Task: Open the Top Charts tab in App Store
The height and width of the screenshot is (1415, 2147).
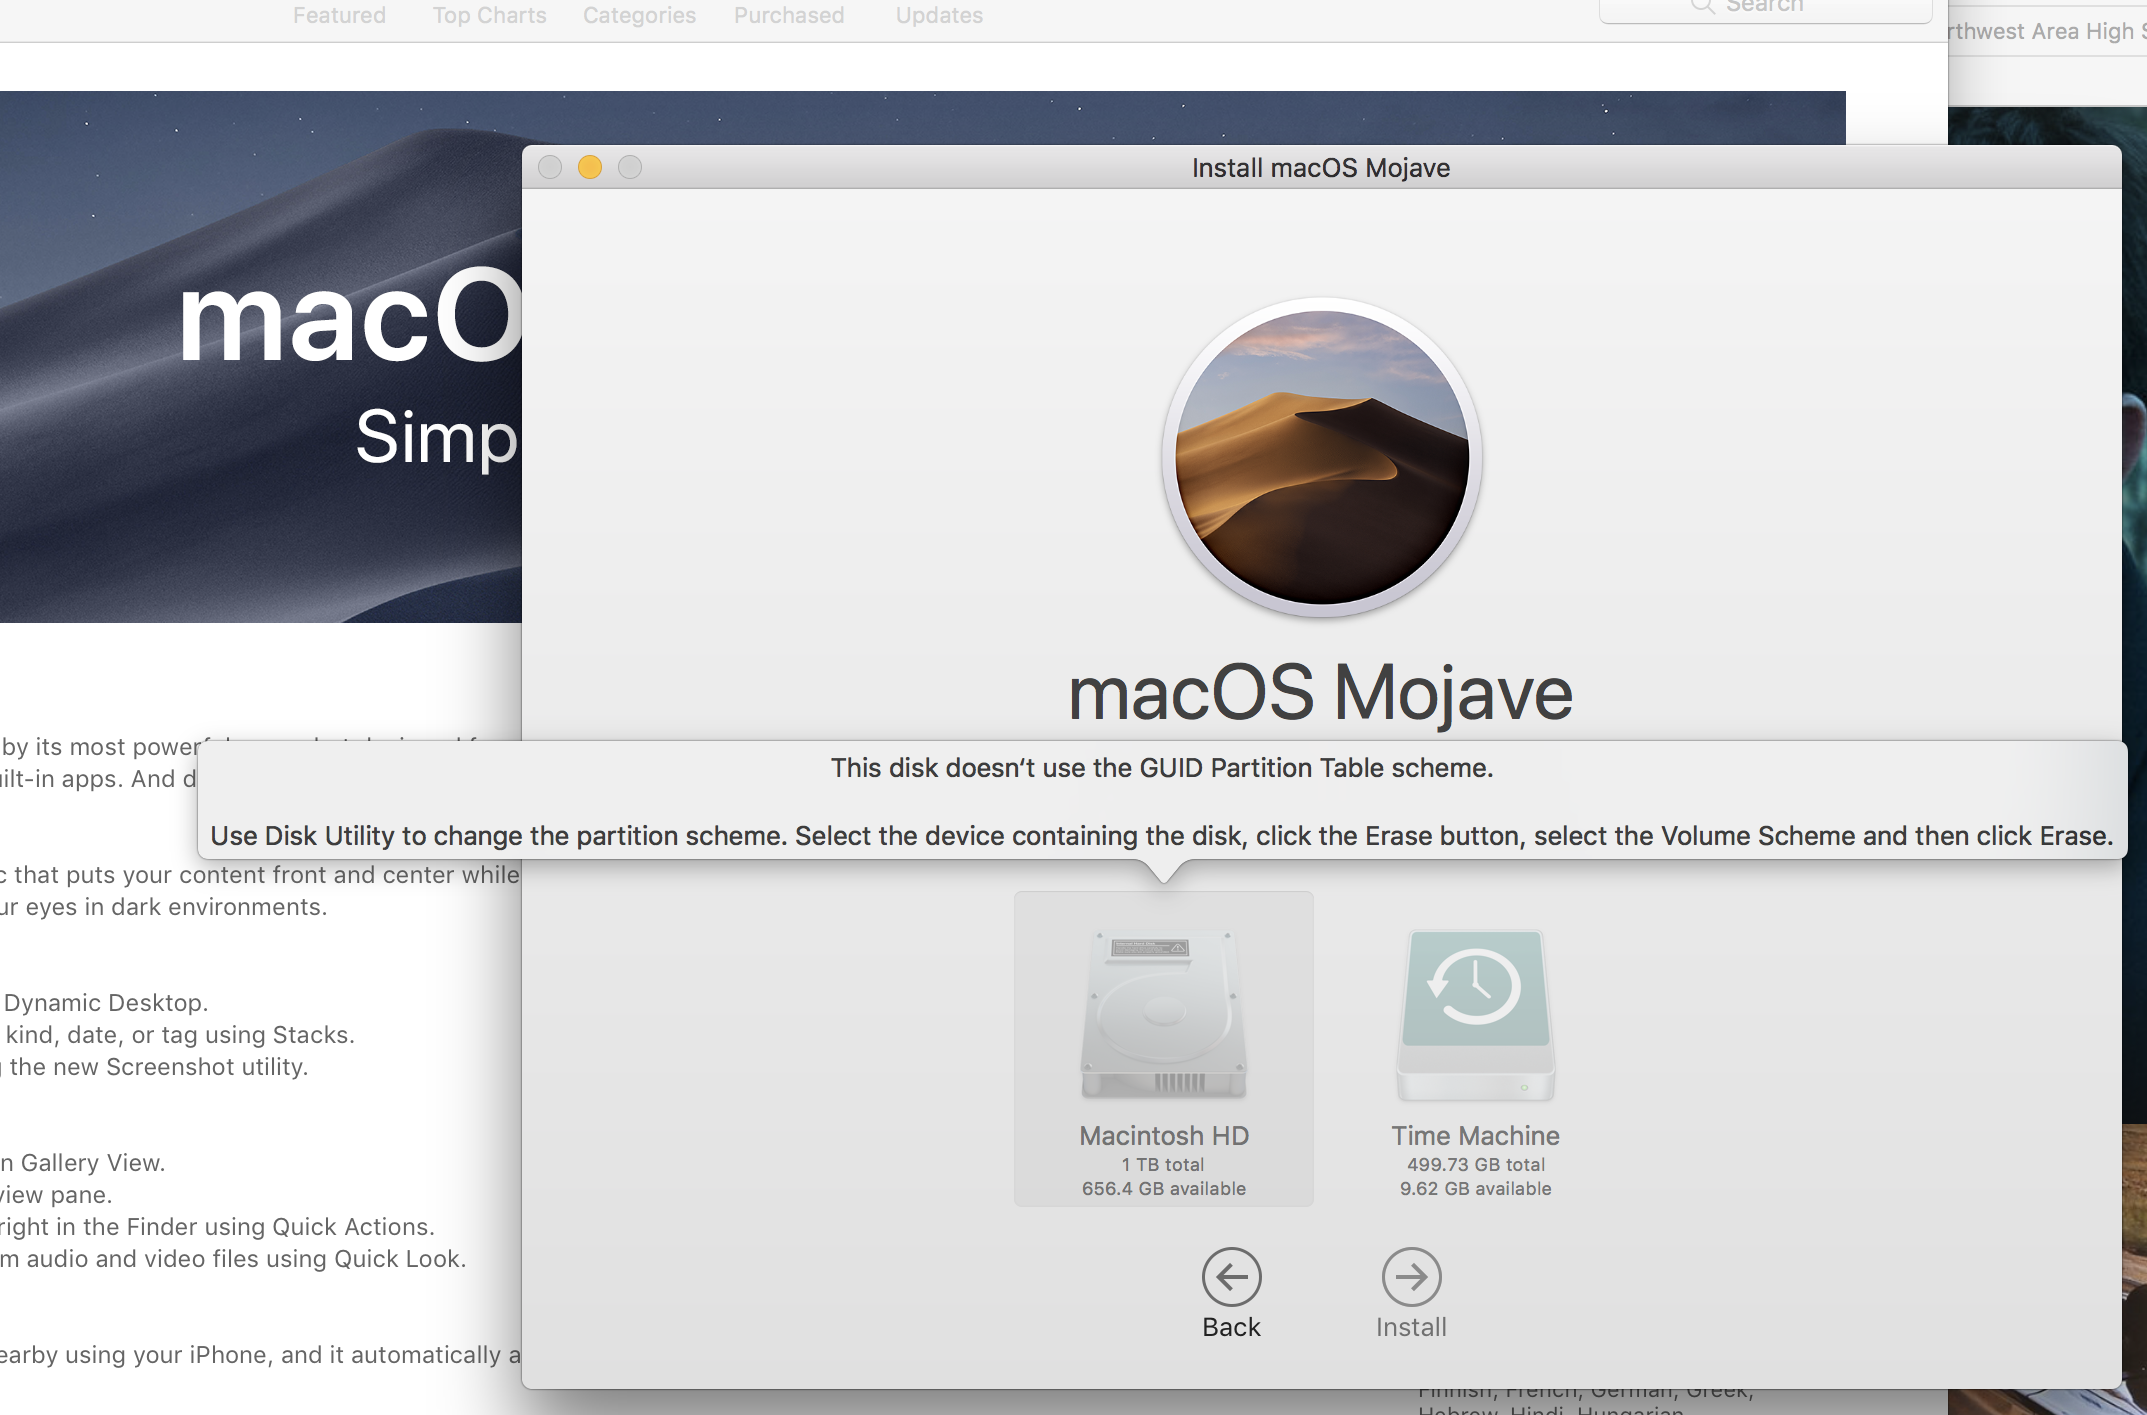Action: [489, 15]
